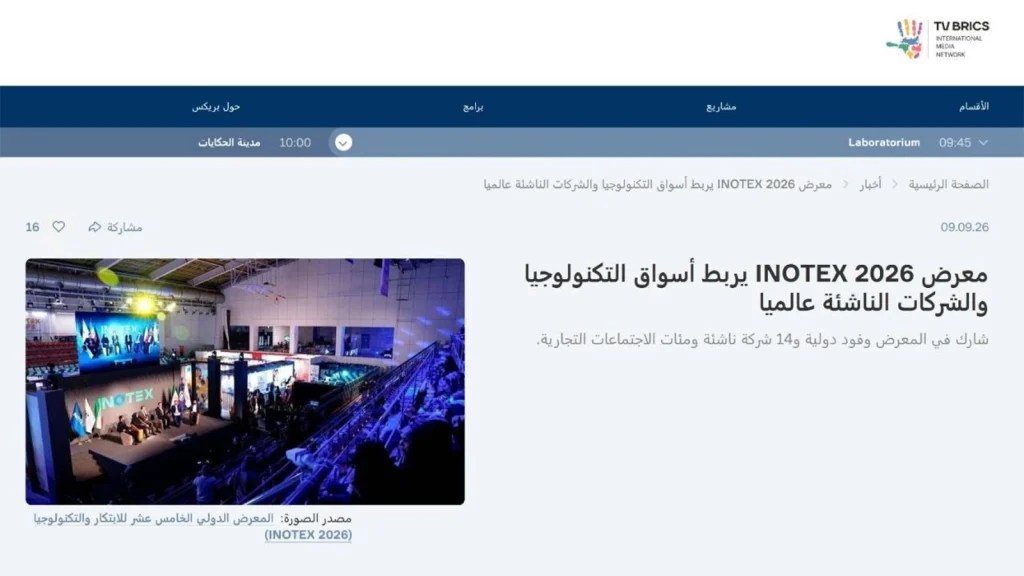Image resolution: width=1024 pixels, height=576 pixels.
Task: Open the image source link INOTEX 2026
Action: tap(192, 526)
